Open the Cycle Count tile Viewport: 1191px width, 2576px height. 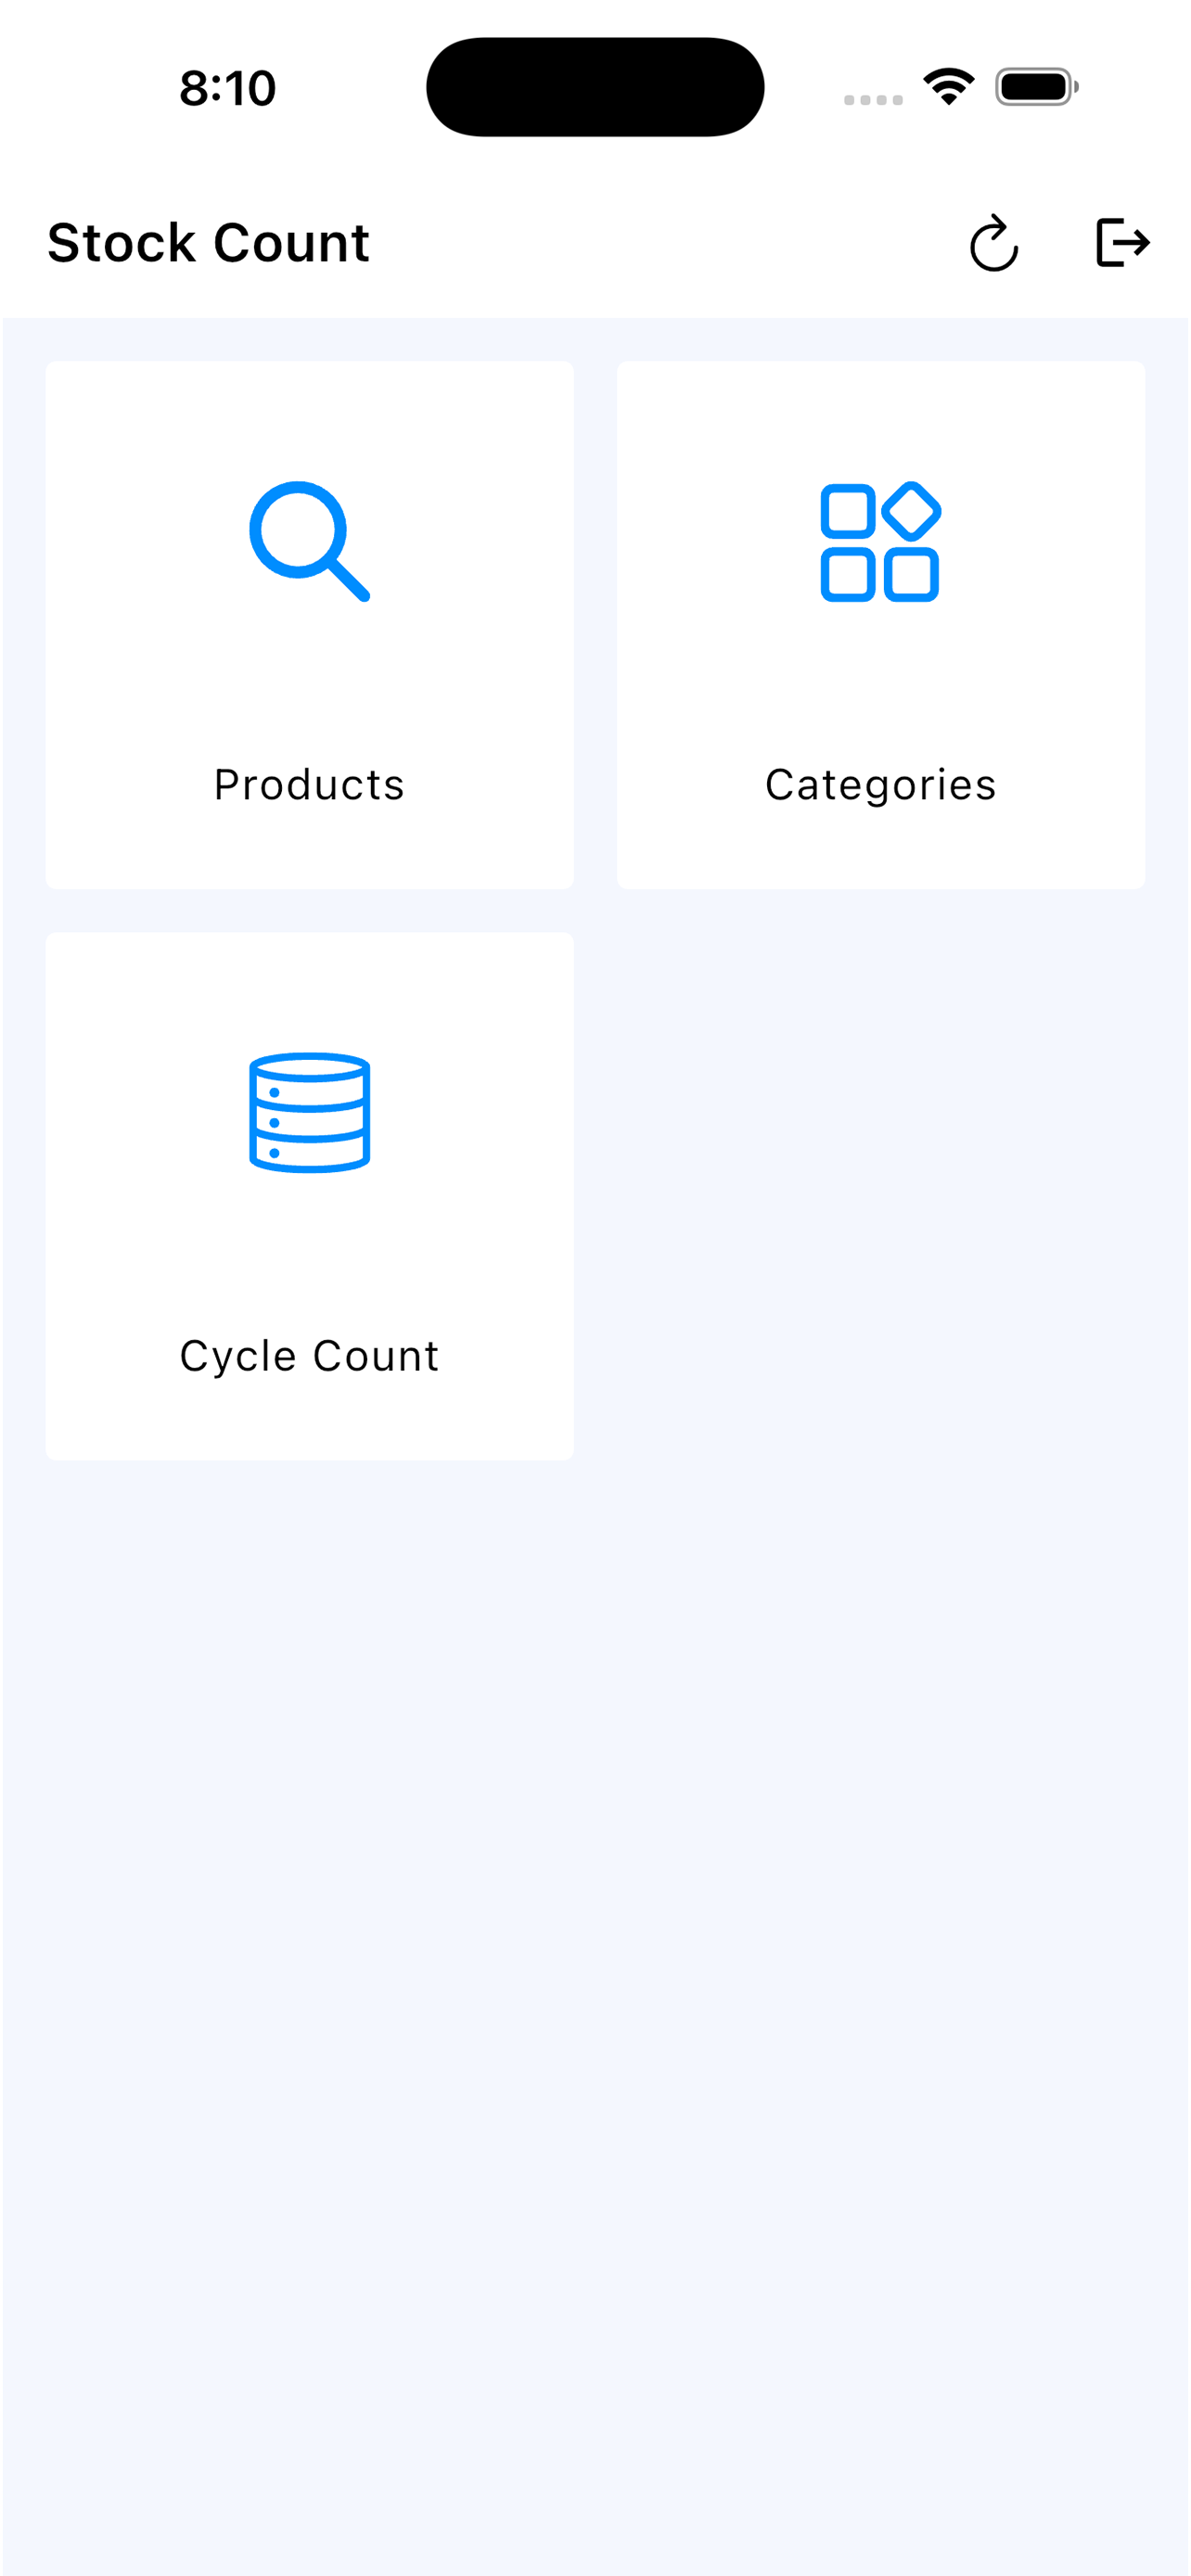tap(309, 1196)
